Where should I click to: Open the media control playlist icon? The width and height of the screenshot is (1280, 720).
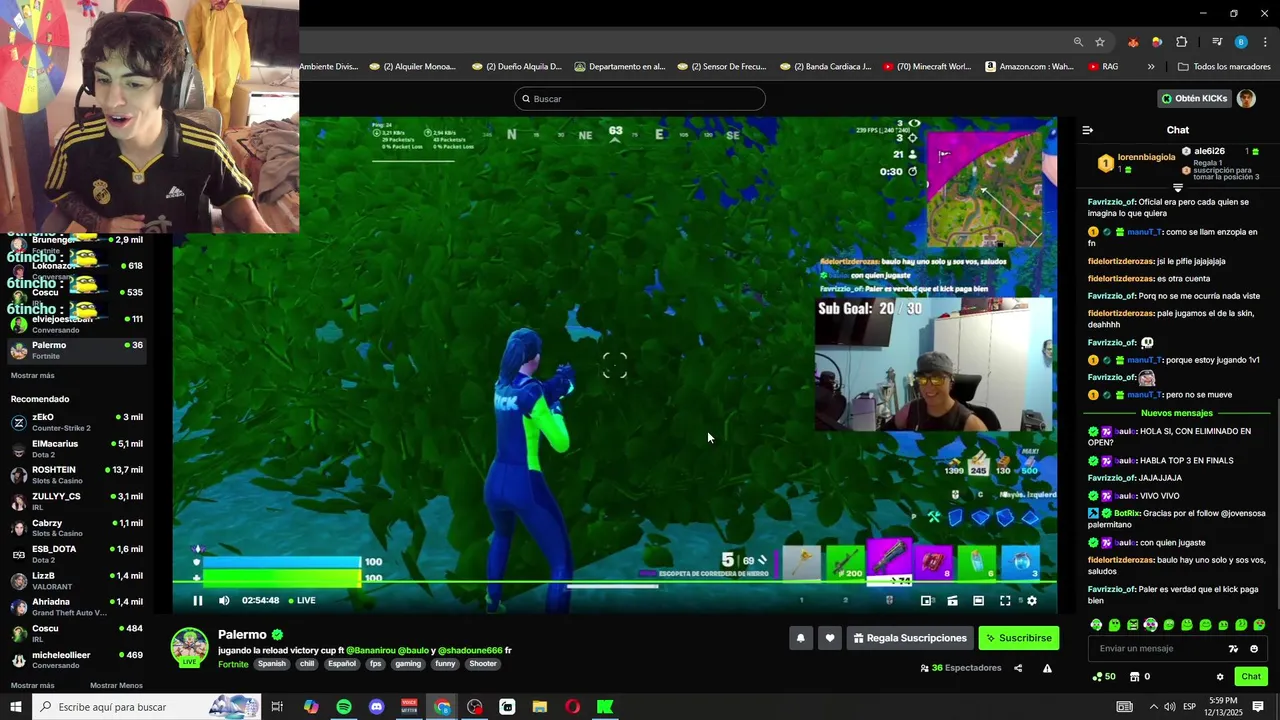[1217, 42]
